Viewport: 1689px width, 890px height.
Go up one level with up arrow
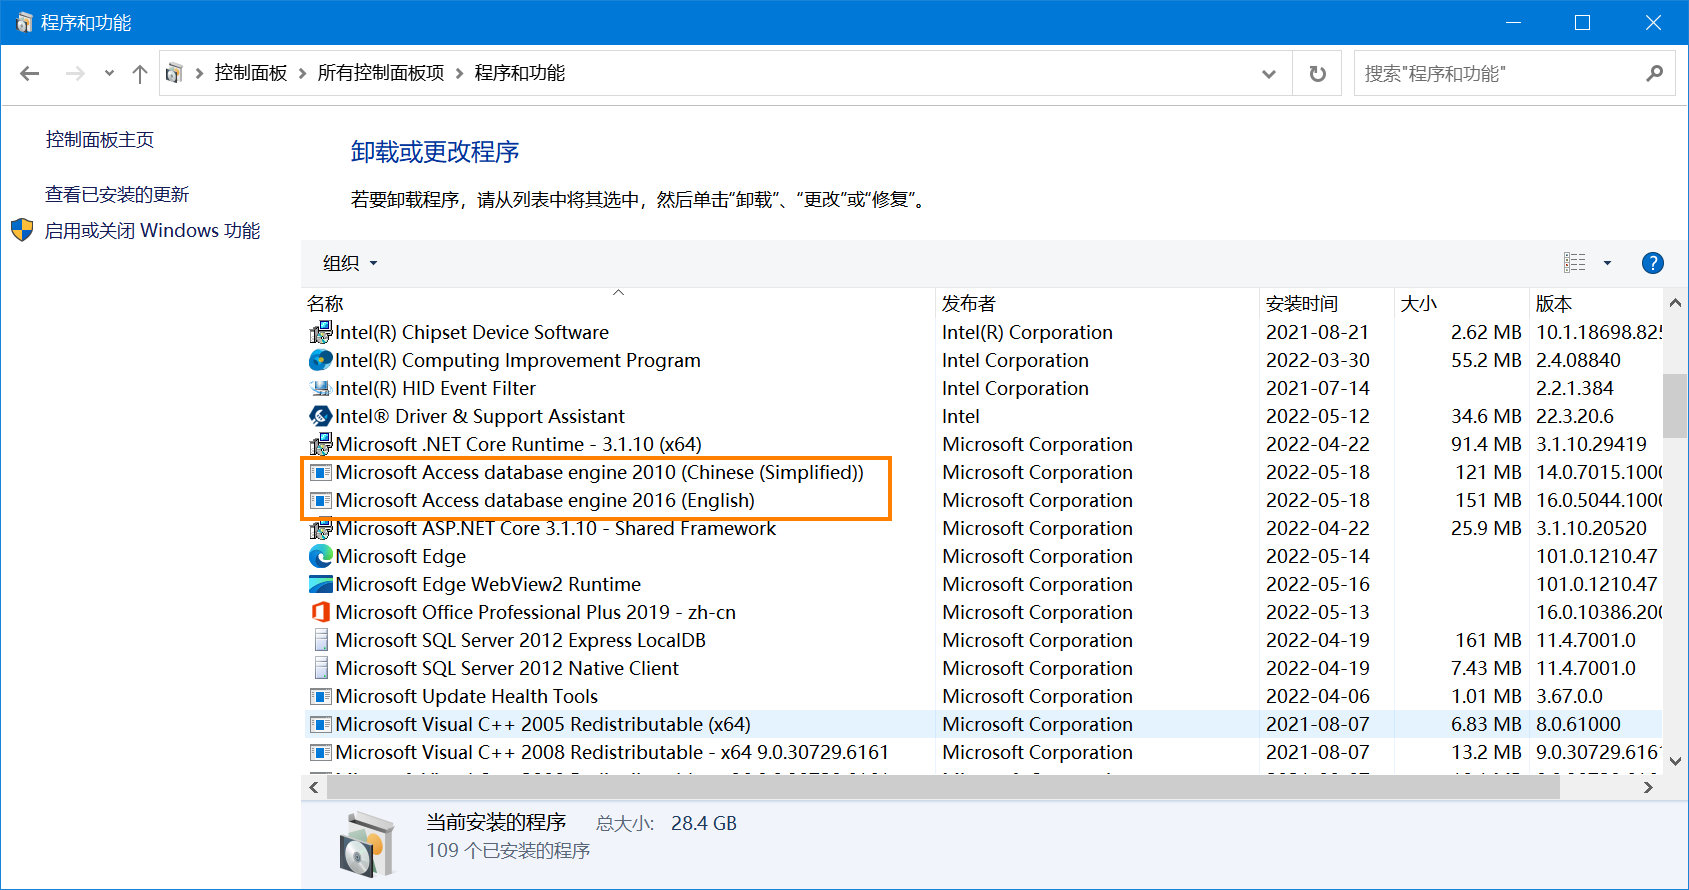point(140,73)
